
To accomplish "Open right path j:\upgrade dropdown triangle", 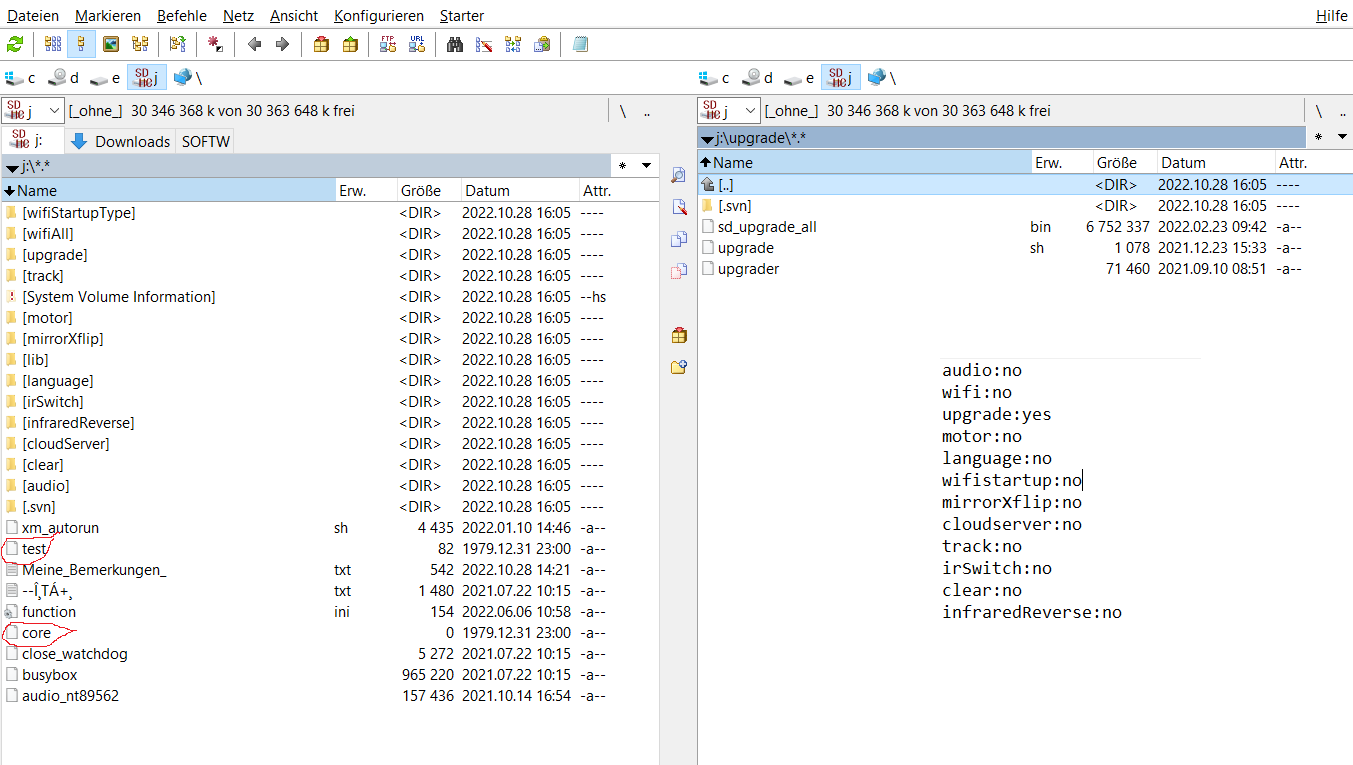I will [x=708, y=139].
